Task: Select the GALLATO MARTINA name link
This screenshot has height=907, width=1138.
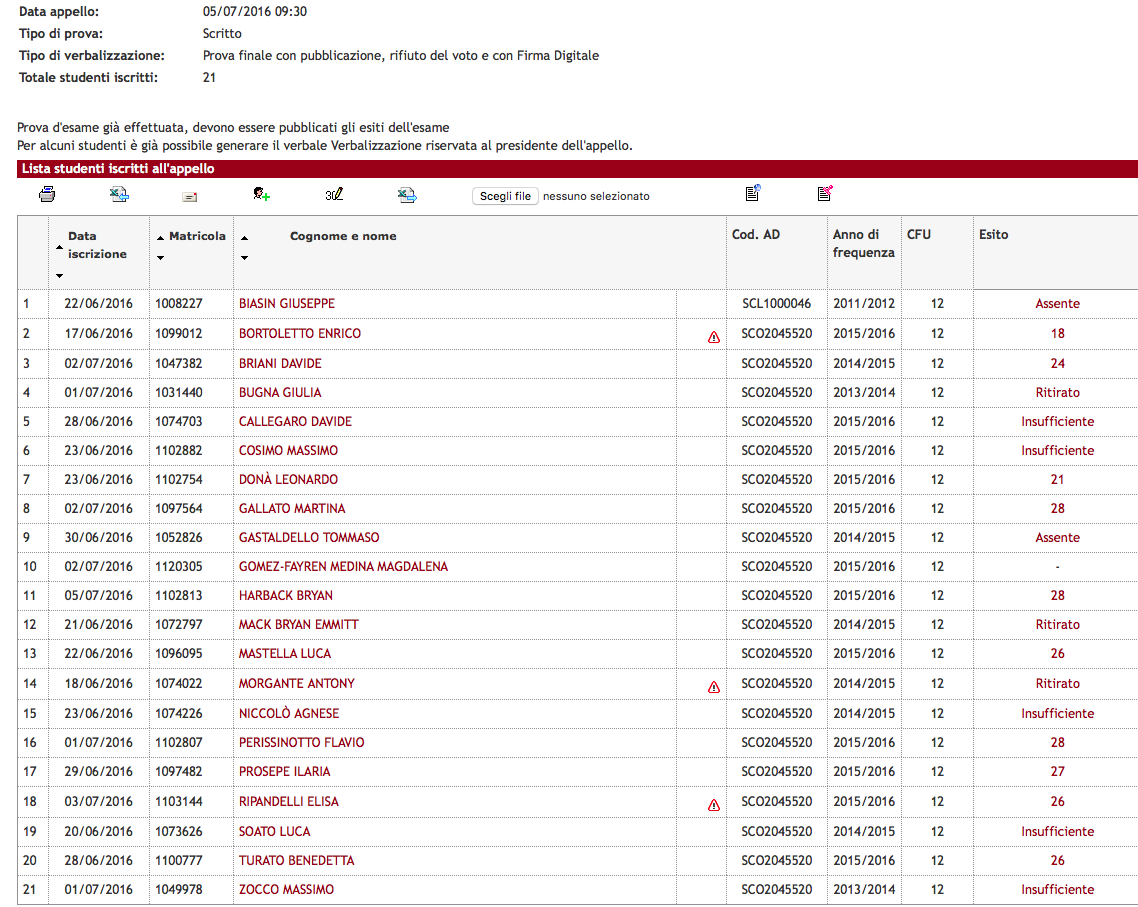Action: [x=292, y=509]
